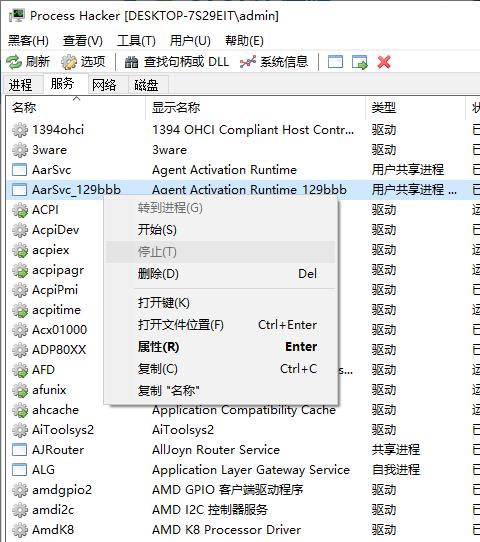Open the View (查看) menu
The width and height of the screenshot is (480, 542).
[83, 41]
